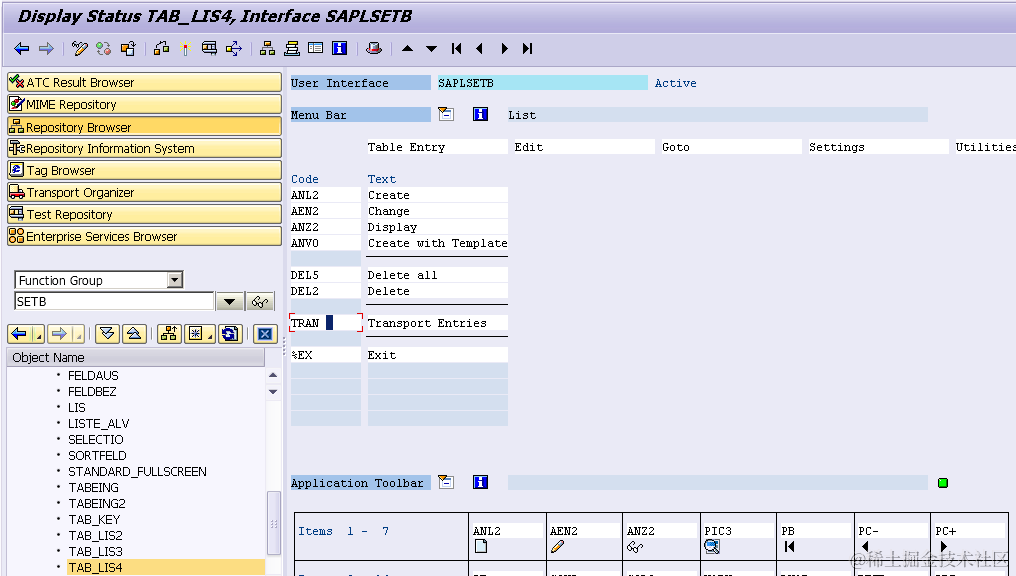Open the Table Entry menu

tap(437, 147)
